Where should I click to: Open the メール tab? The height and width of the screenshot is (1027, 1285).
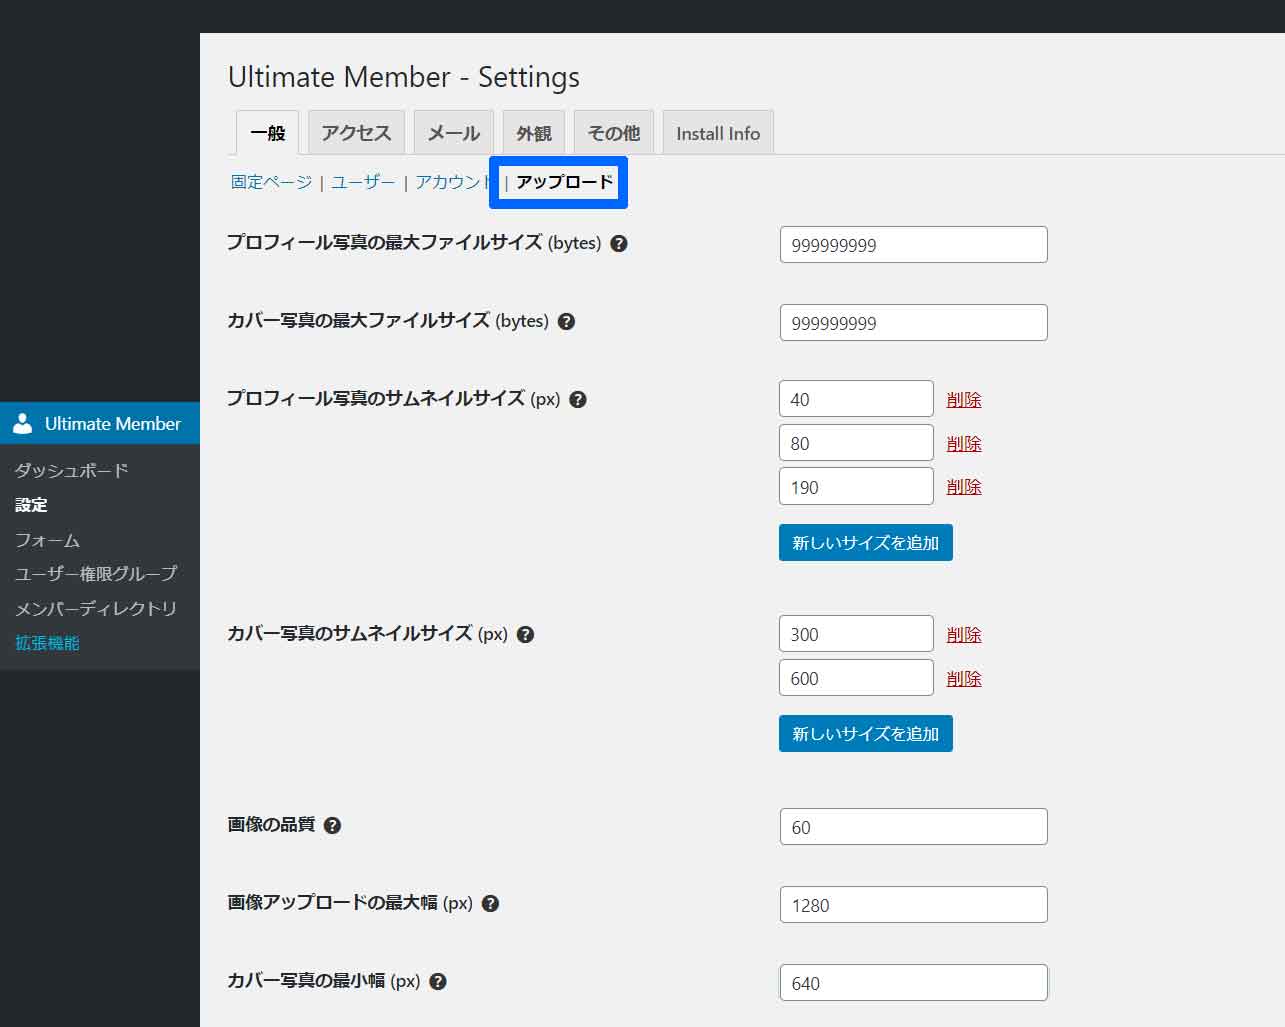tap(454, 132)
